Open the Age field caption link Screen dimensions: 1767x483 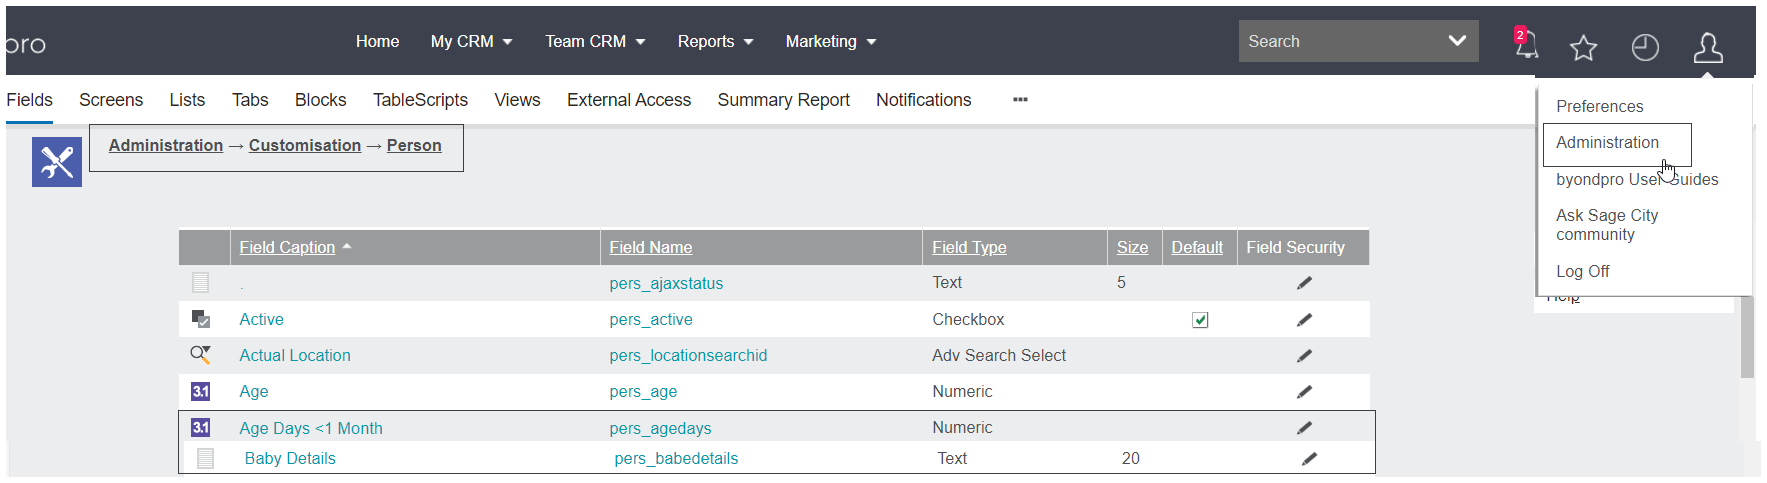click(x=253, y=392)
